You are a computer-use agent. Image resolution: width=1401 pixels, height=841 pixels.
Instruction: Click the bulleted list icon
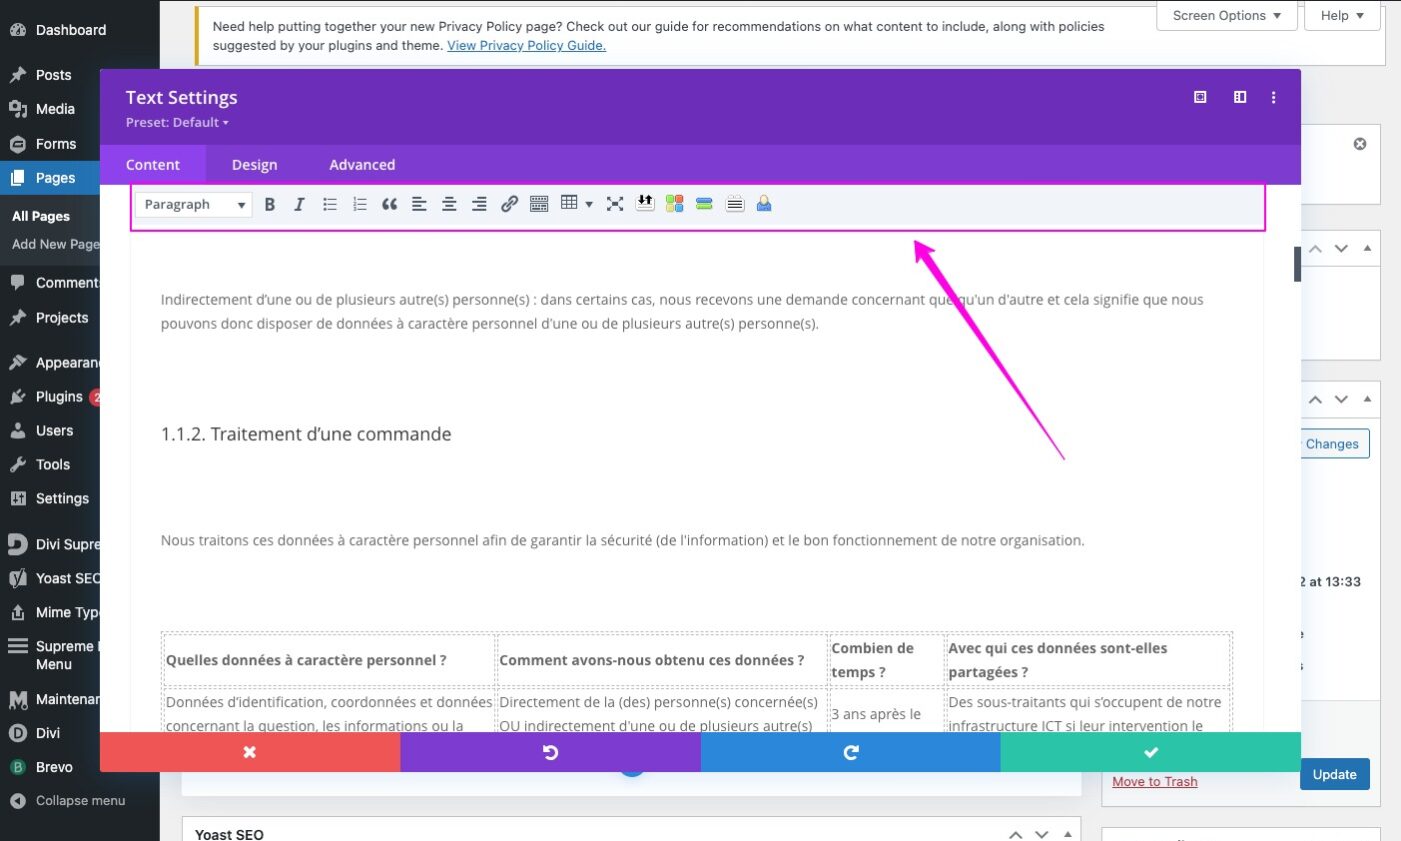(x=329, y=204)
